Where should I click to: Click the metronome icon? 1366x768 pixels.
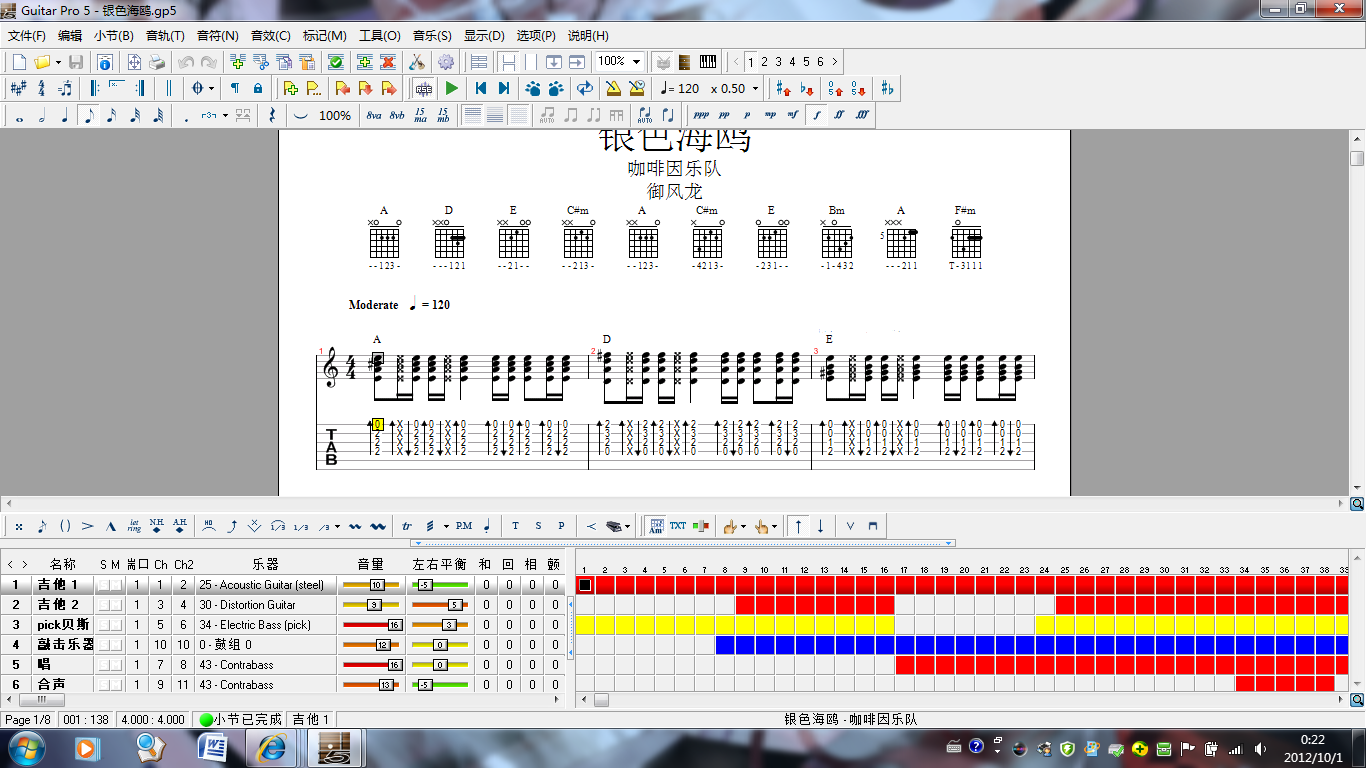click(x=613, y=88)
